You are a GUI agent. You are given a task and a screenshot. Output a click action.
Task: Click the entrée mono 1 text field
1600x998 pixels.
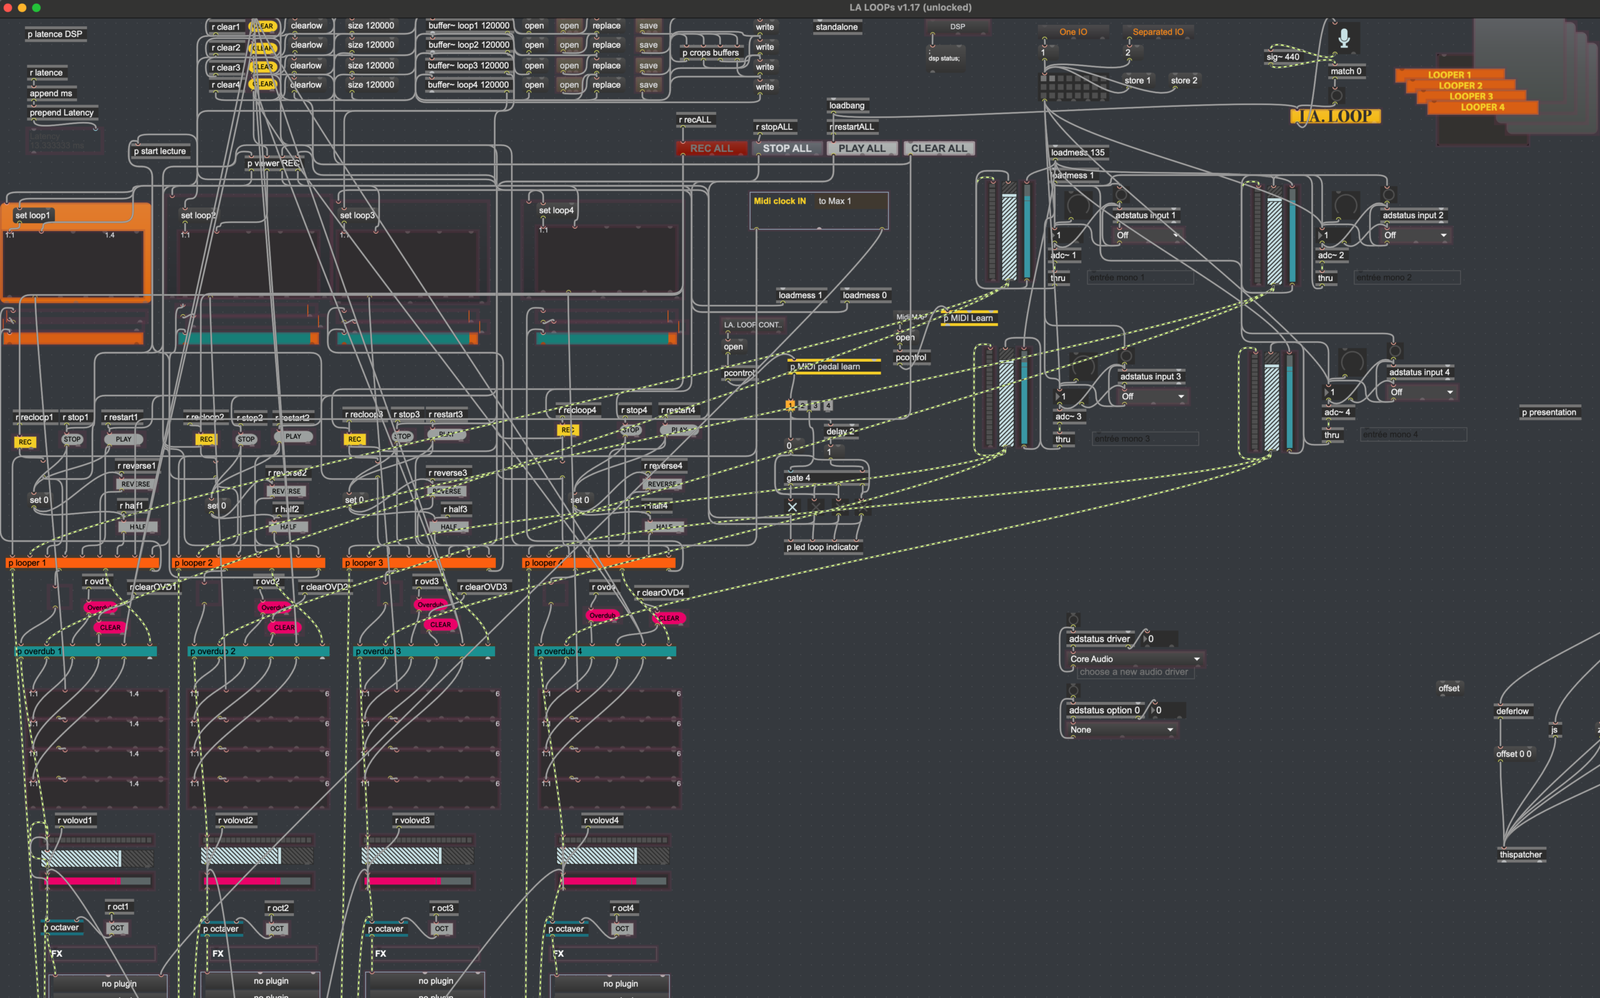(1138, 277)
